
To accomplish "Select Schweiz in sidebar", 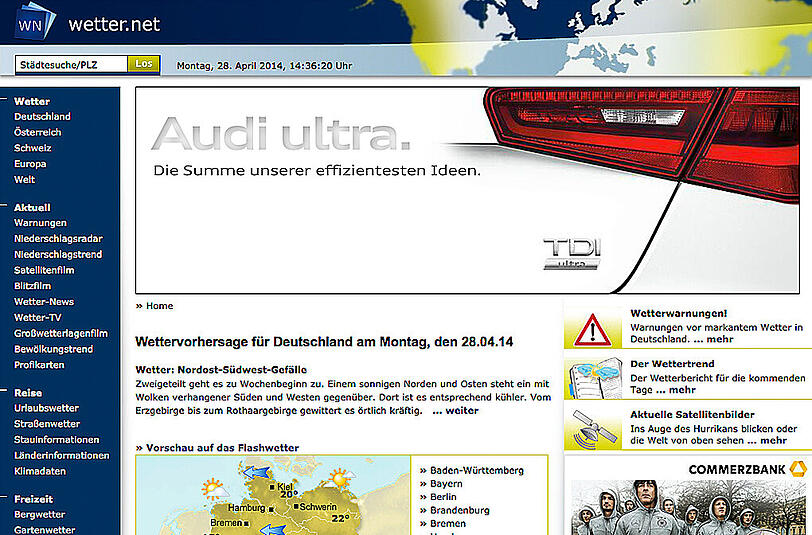I will pyautogui.click(x=33, y=148).
